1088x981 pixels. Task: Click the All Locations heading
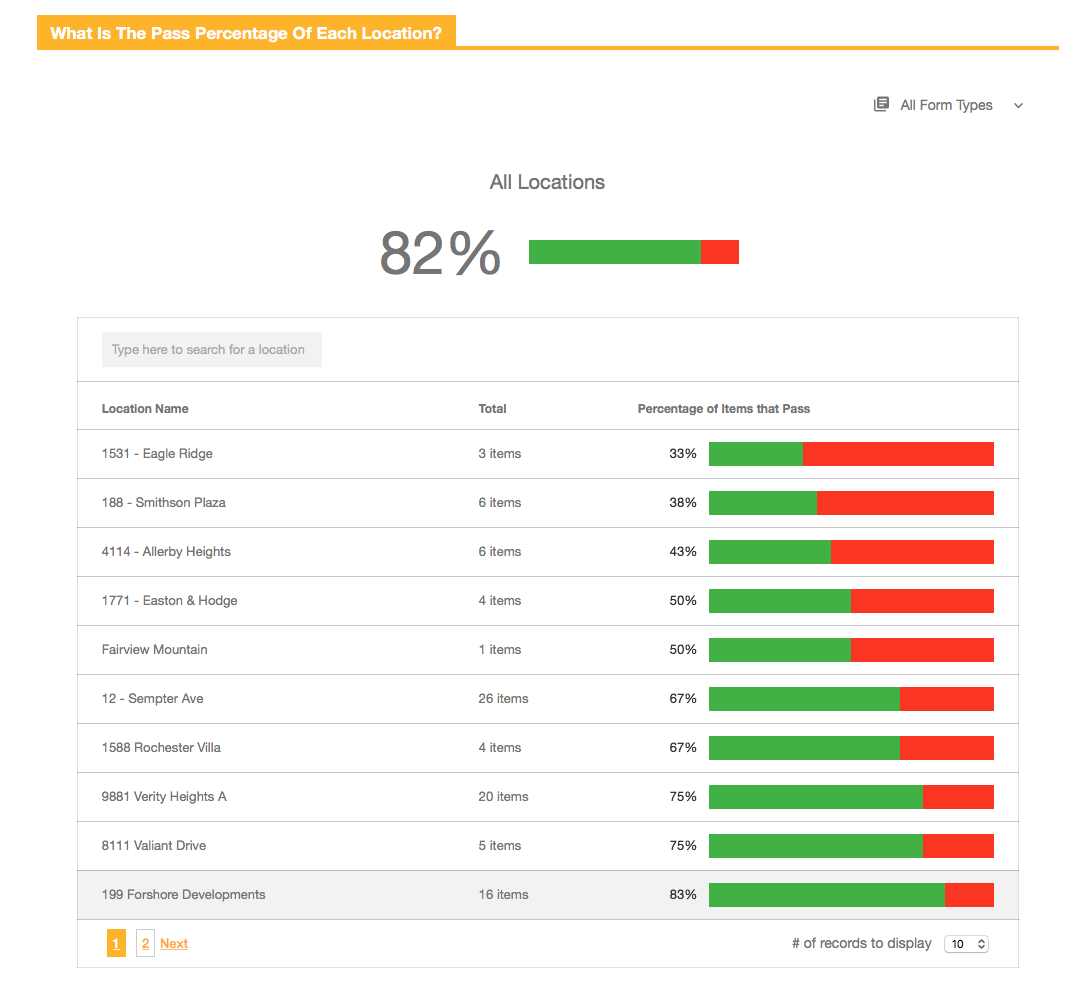[x=547, y=182]
